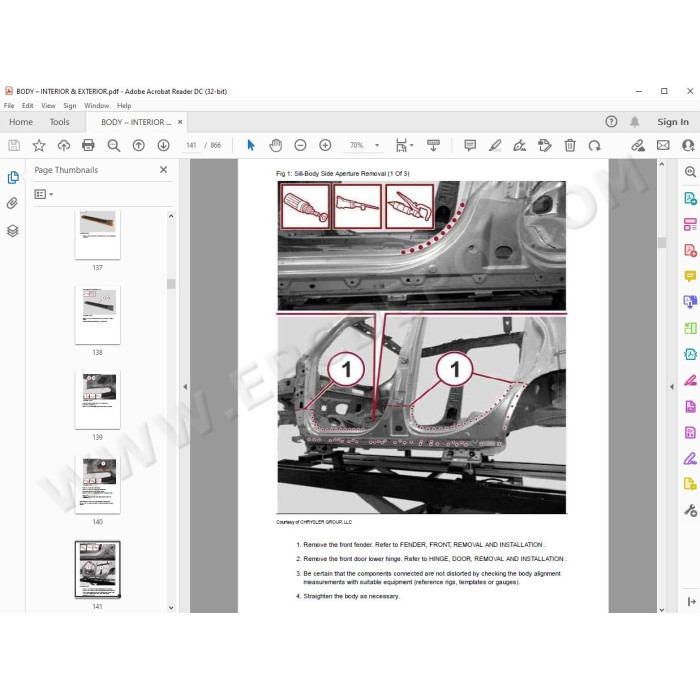
Task: Activate the Hand pan tool
Action: [275, 145]
